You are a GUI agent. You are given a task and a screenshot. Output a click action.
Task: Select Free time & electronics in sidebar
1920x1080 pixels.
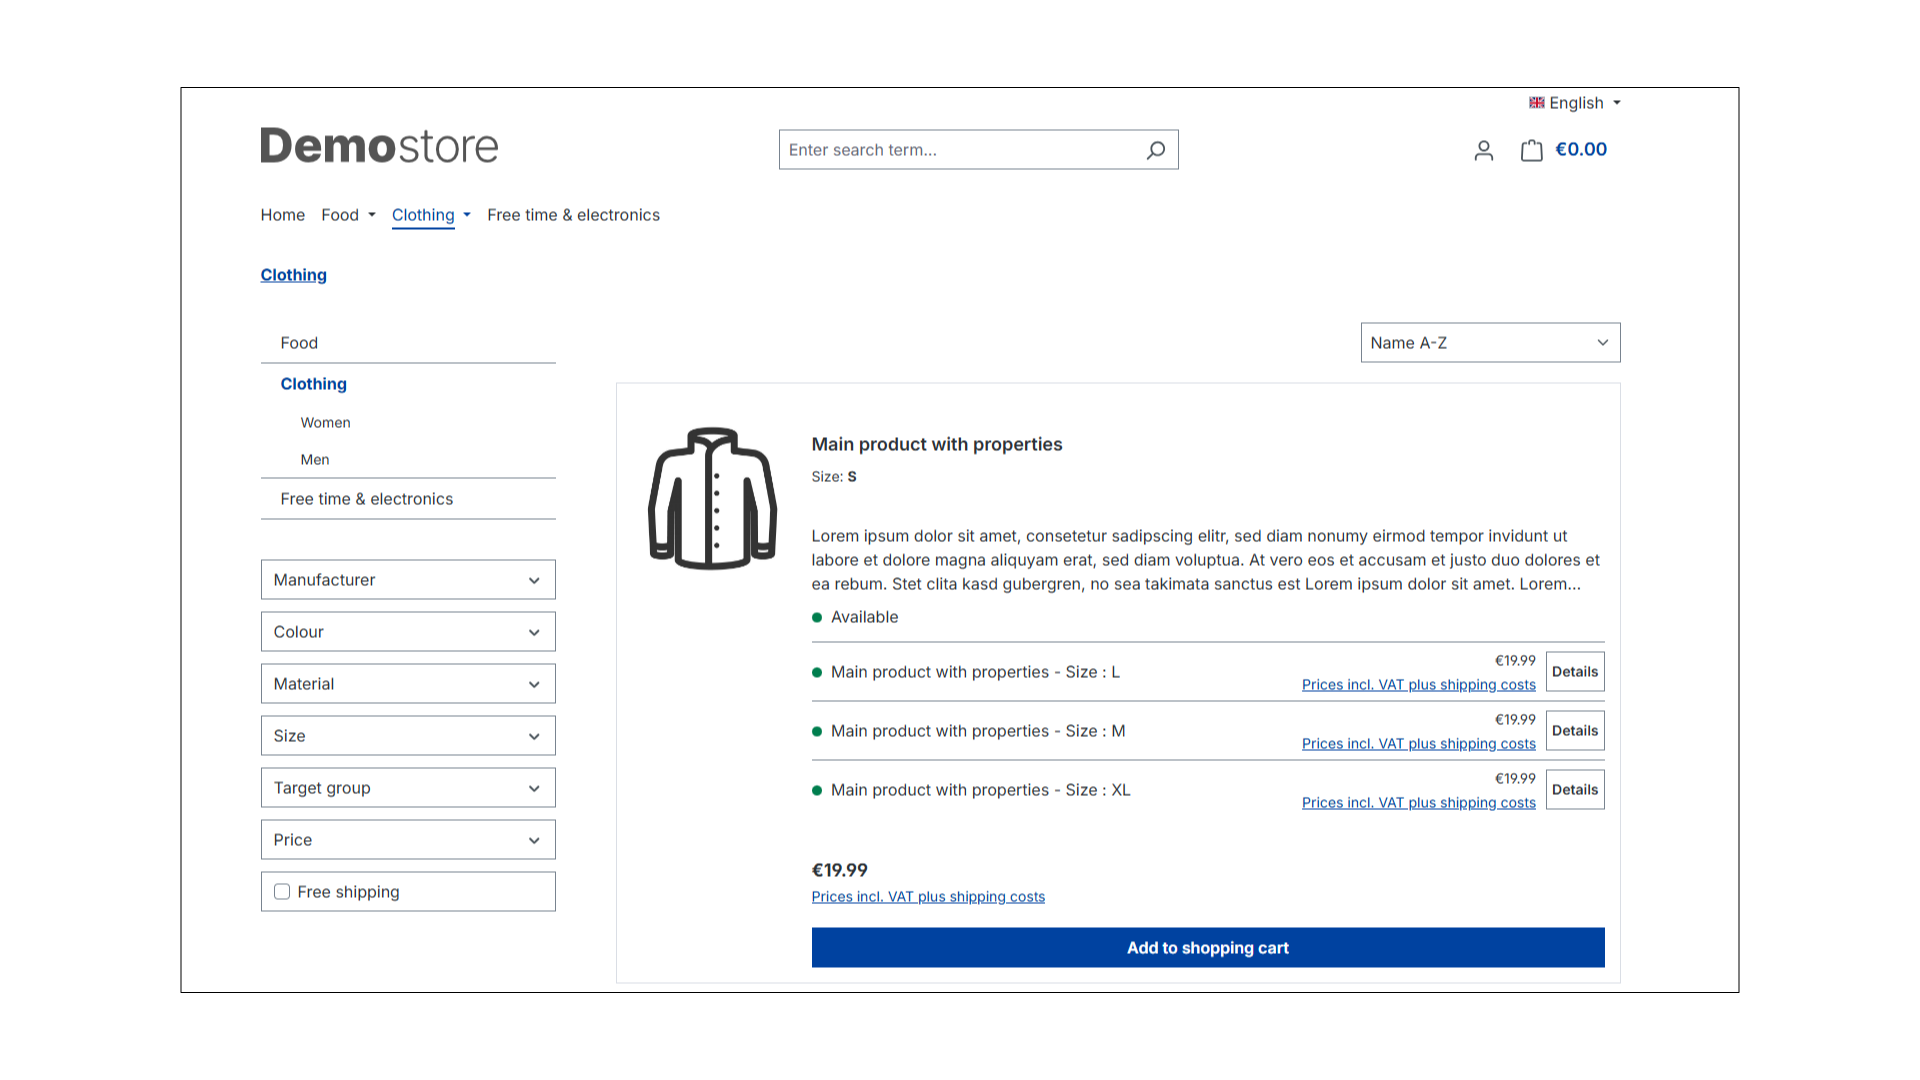tap(367, 499)
